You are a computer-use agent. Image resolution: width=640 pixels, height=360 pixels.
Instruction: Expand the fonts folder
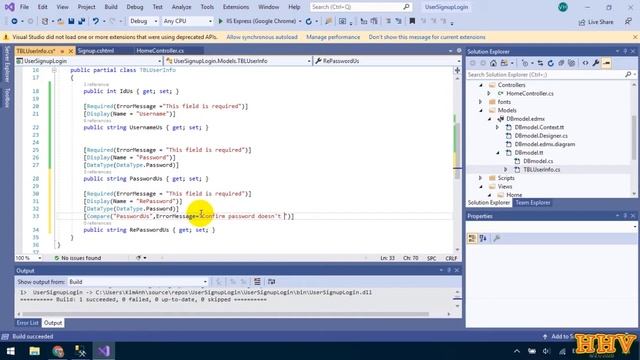pyautogui.click(x=481, y=102)
